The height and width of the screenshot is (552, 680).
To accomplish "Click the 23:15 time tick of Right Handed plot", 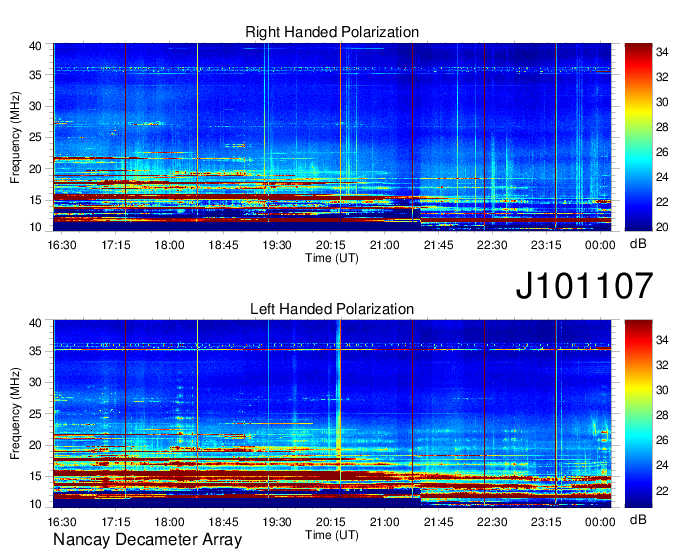I will click(546, 245).
